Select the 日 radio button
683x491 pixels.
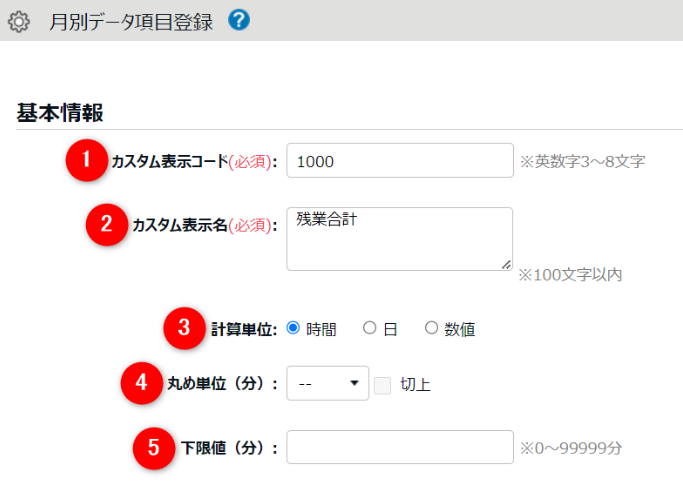pos(369,327)
